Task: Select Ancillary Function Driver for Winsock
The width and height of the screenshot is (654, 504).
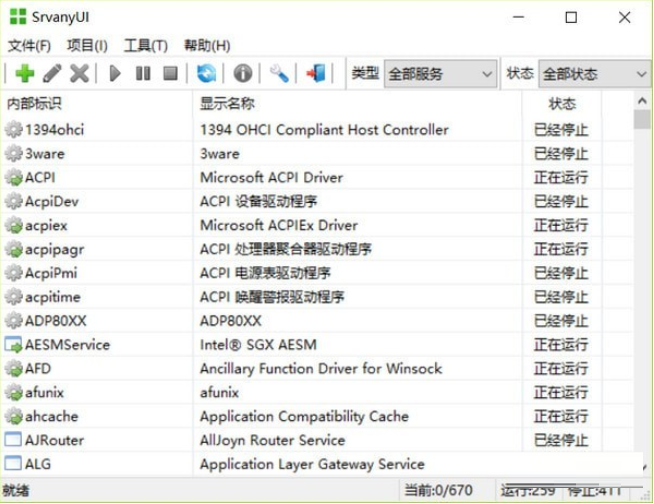Action: tap(321, 368)
